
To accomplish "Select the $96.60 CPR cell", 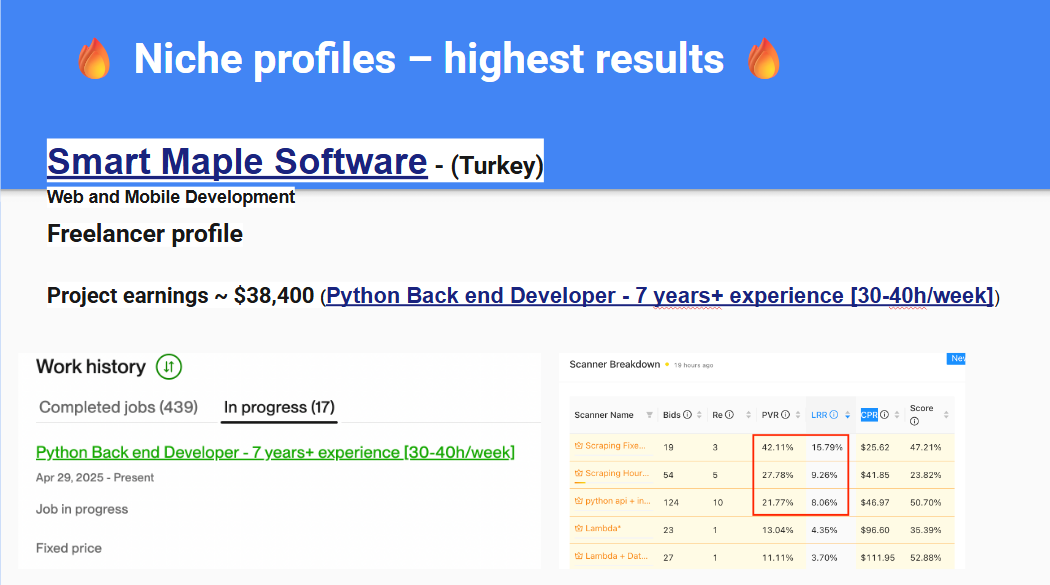I will (x=875, y=529).
